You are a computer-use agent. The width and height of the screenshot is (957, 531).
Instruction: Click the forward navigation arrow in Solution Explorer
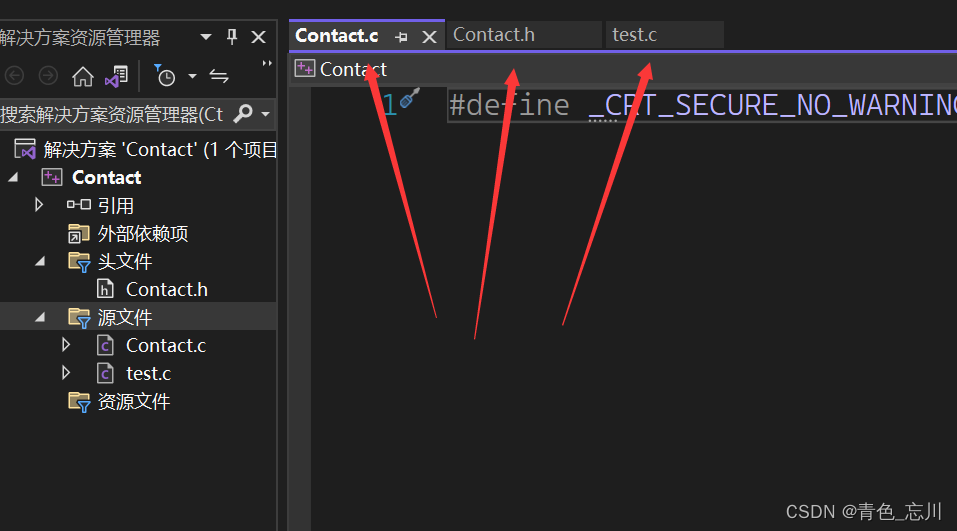(x=48, y=76)
